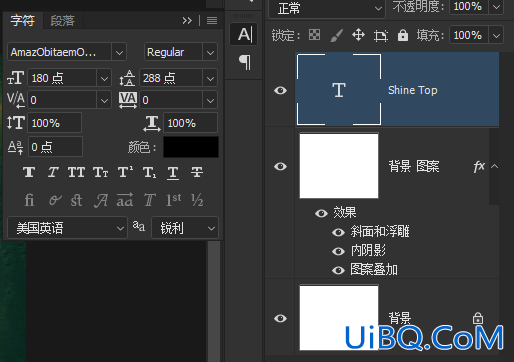Open the opacity slider dropdown arrow
The height and width of the screenshot is (362, 514).
click(x=496, y=7)
